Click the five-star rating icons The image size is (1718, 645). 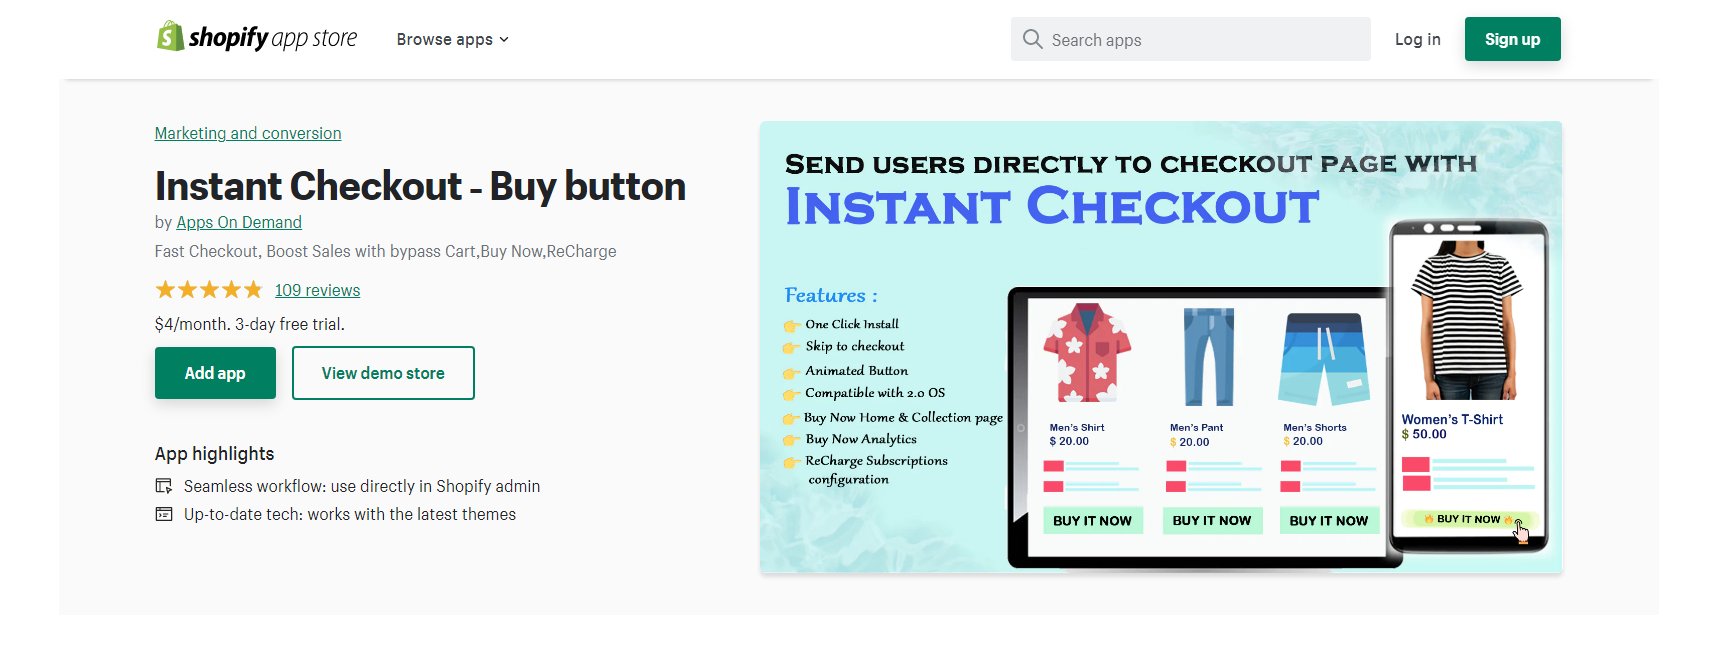(208, 290)
